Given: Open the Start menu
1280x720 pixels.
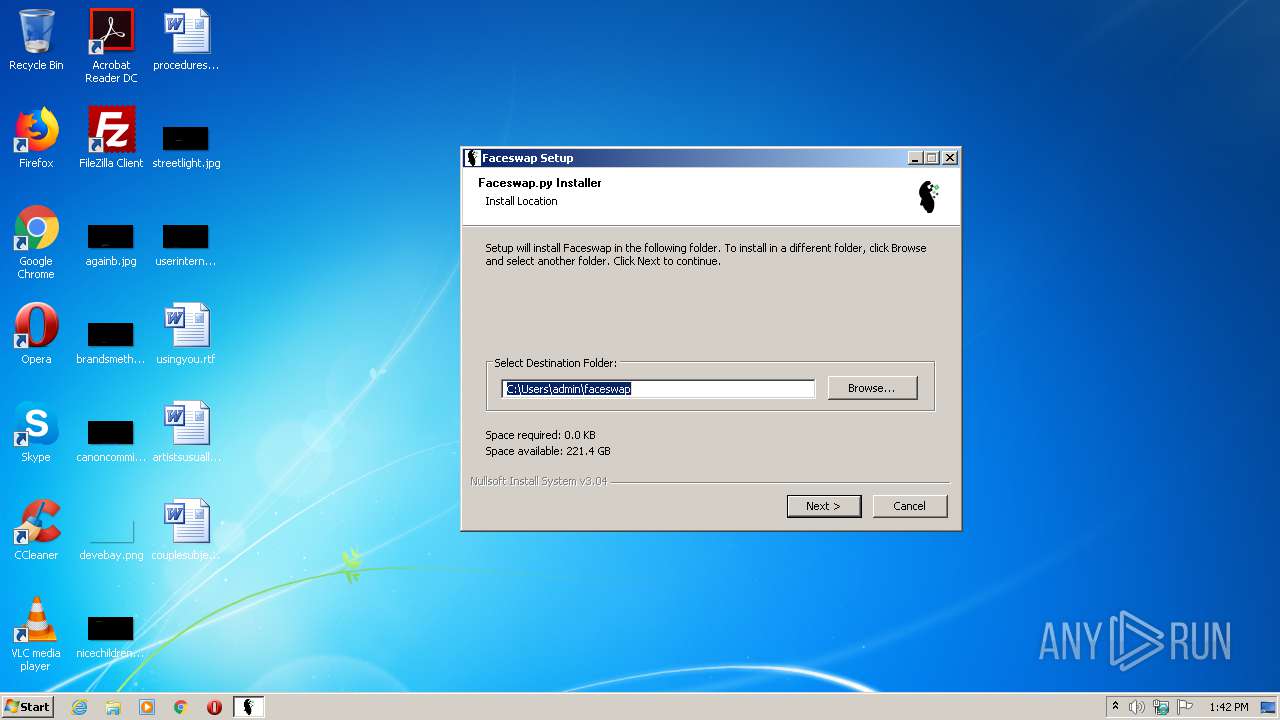Looking at the screenshot, I should click(28, 707).
